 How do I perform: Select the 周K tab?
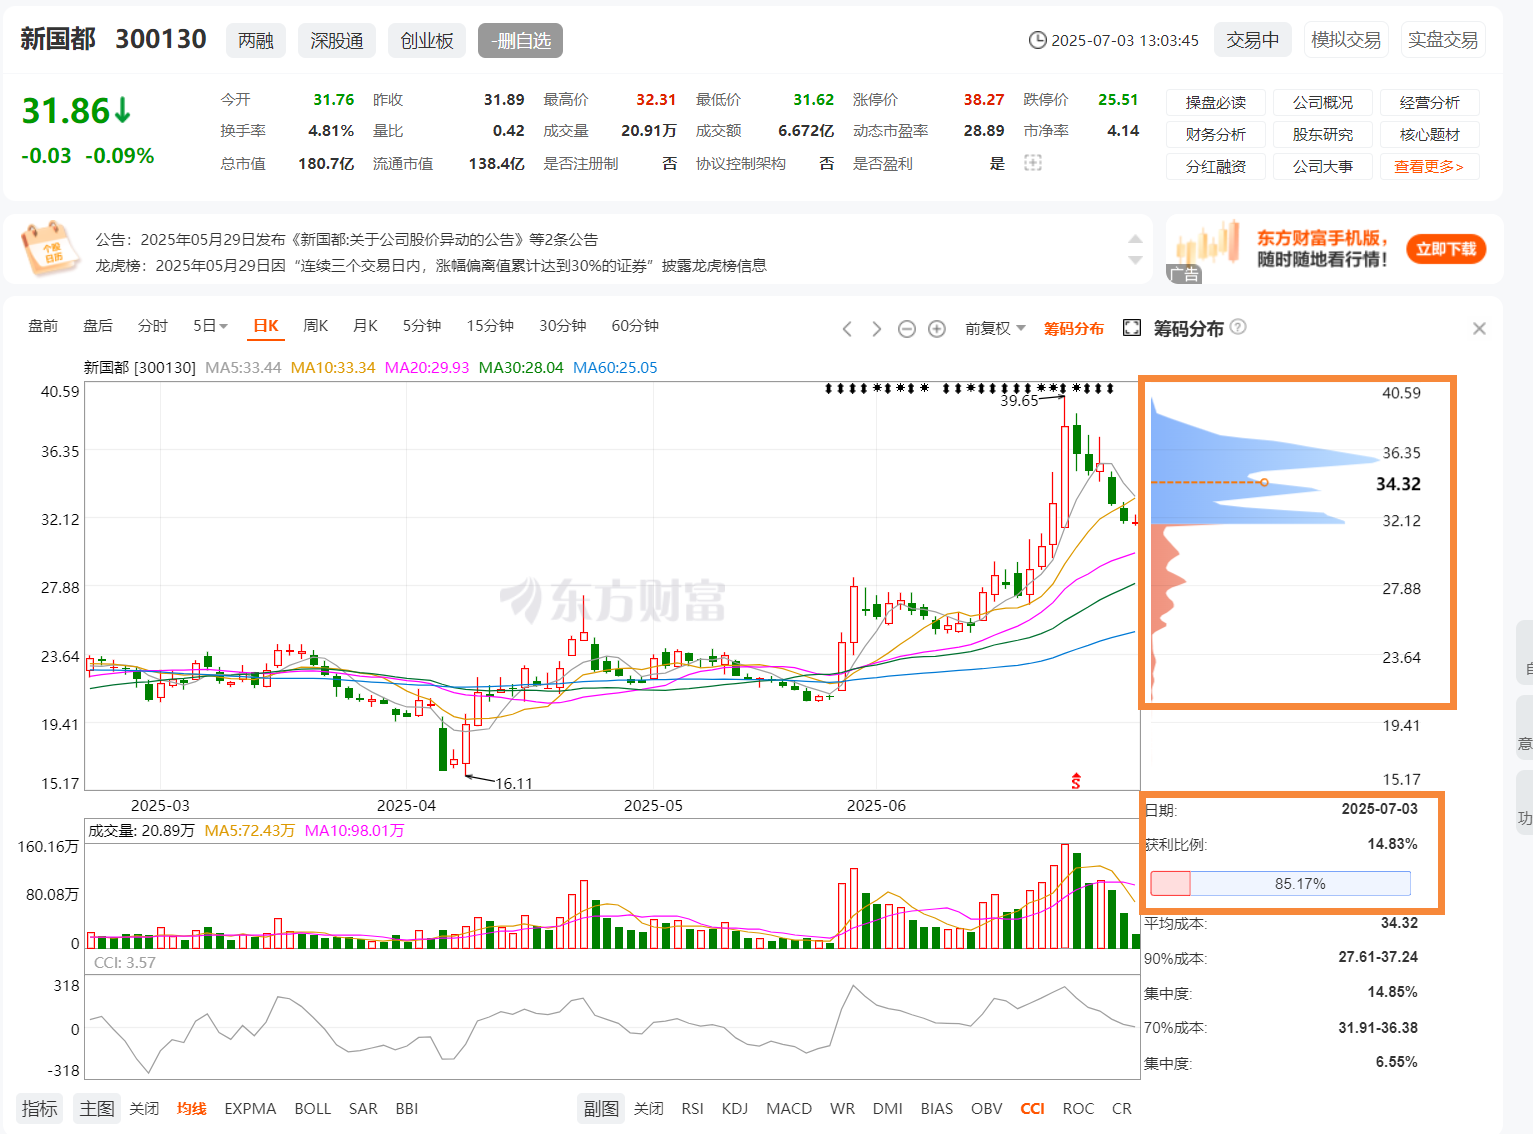(316, 326)
